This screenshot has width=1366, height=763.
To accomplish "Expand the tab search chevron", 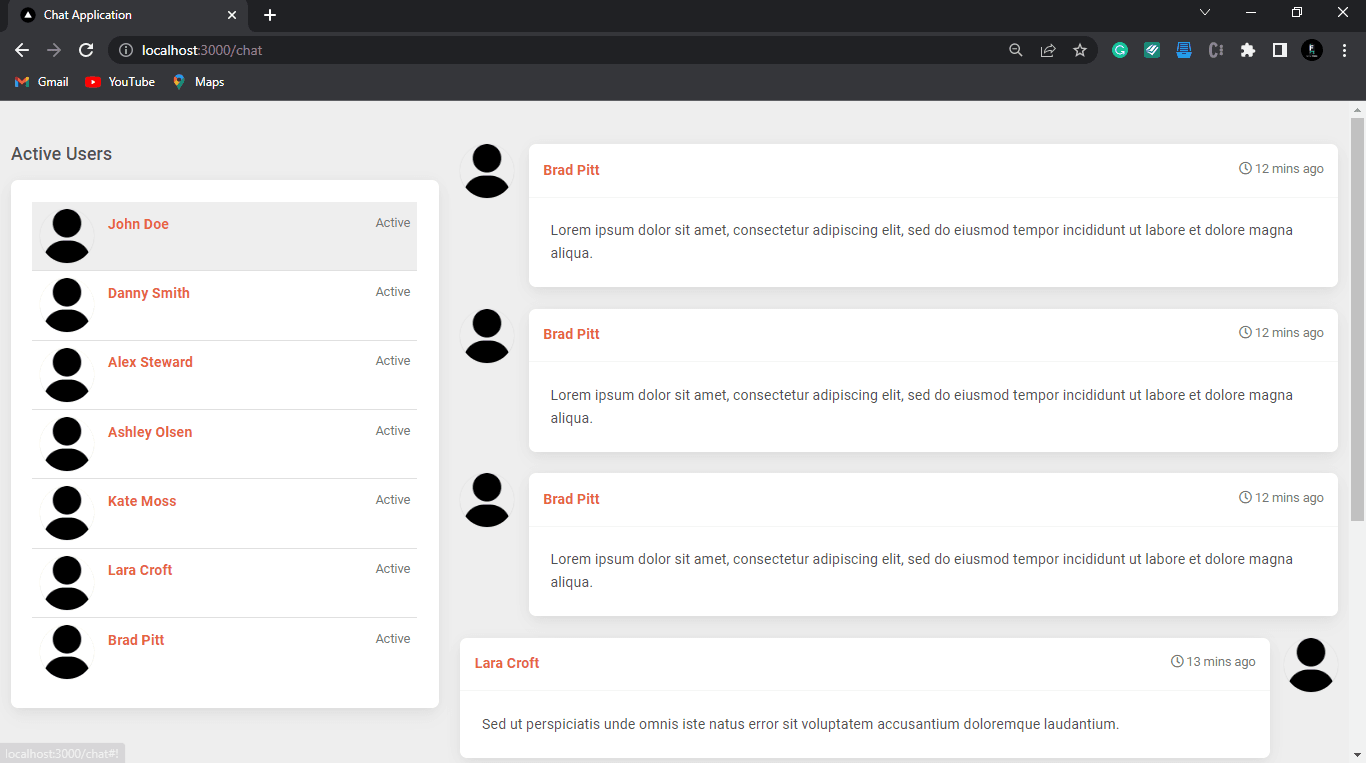I will tap(1205, 13).
